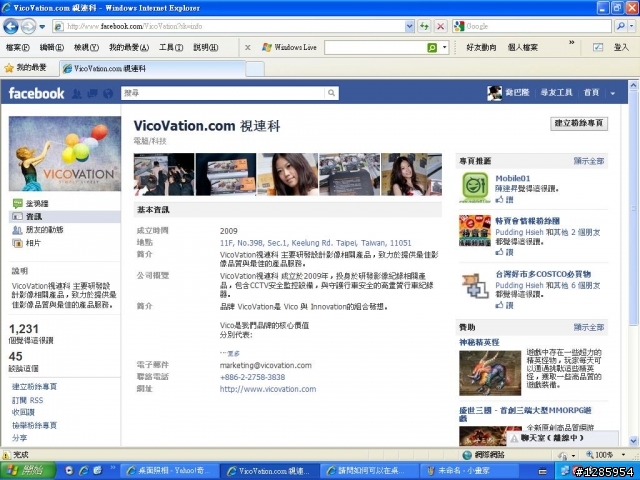The image size is (640, 480).
Task: Click 台灣好市多COSTCO必買物 page link
Action: point(543,274)
